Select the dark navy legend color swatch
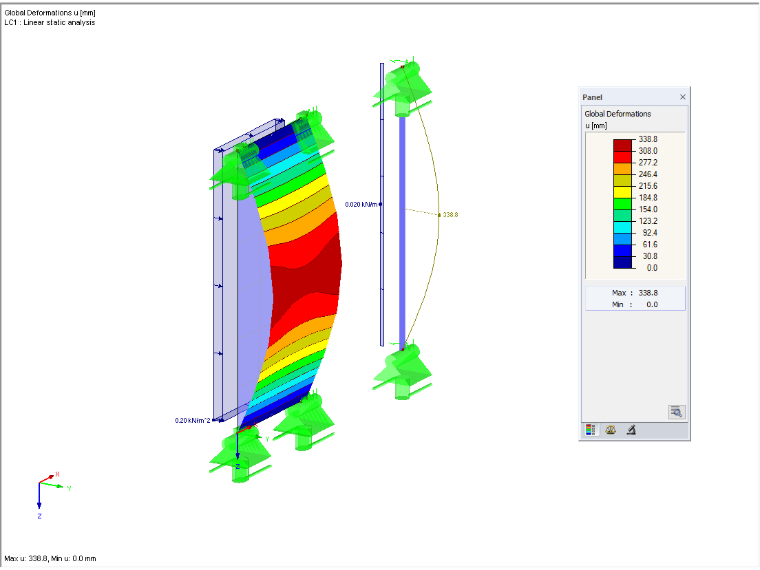This screenshot has width=760, height=570. [622, 262]
